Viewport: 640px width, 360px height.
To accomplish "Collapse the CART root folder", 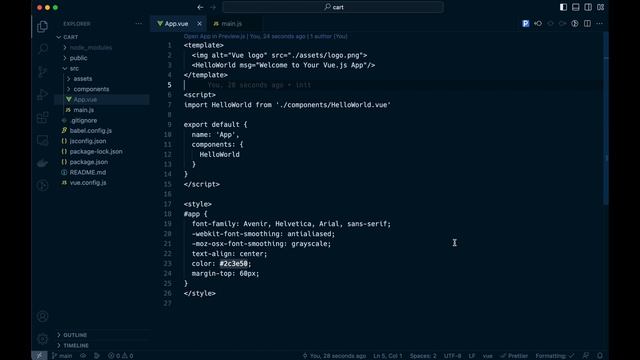I will point(102,37).
